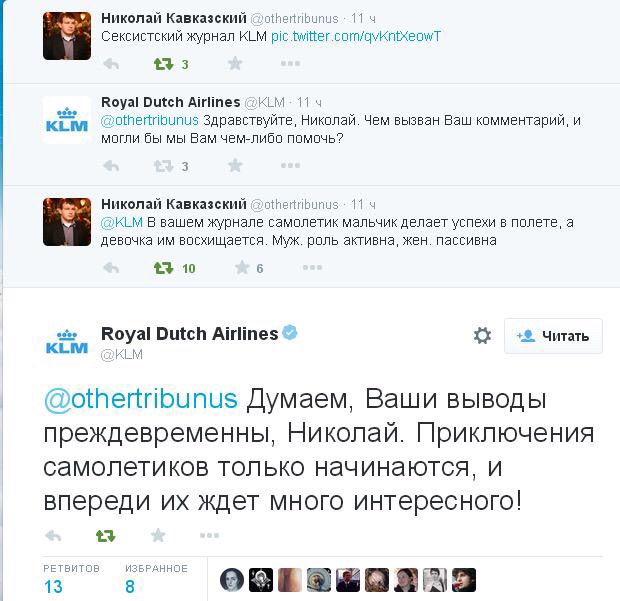
Task: Favorite KLM's tweet asking how to help
Action: click(x=236, y=166)
